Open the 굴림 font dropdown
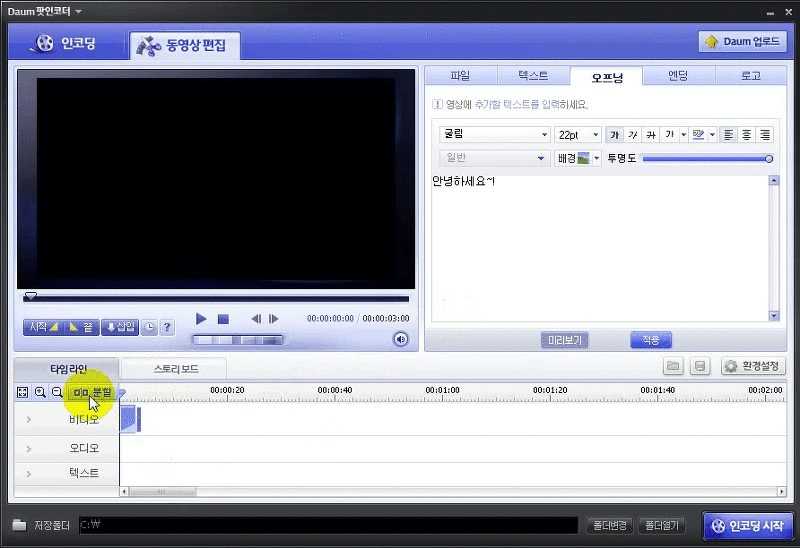This screenshot has height=548, width=800. (x=494, y=134)
